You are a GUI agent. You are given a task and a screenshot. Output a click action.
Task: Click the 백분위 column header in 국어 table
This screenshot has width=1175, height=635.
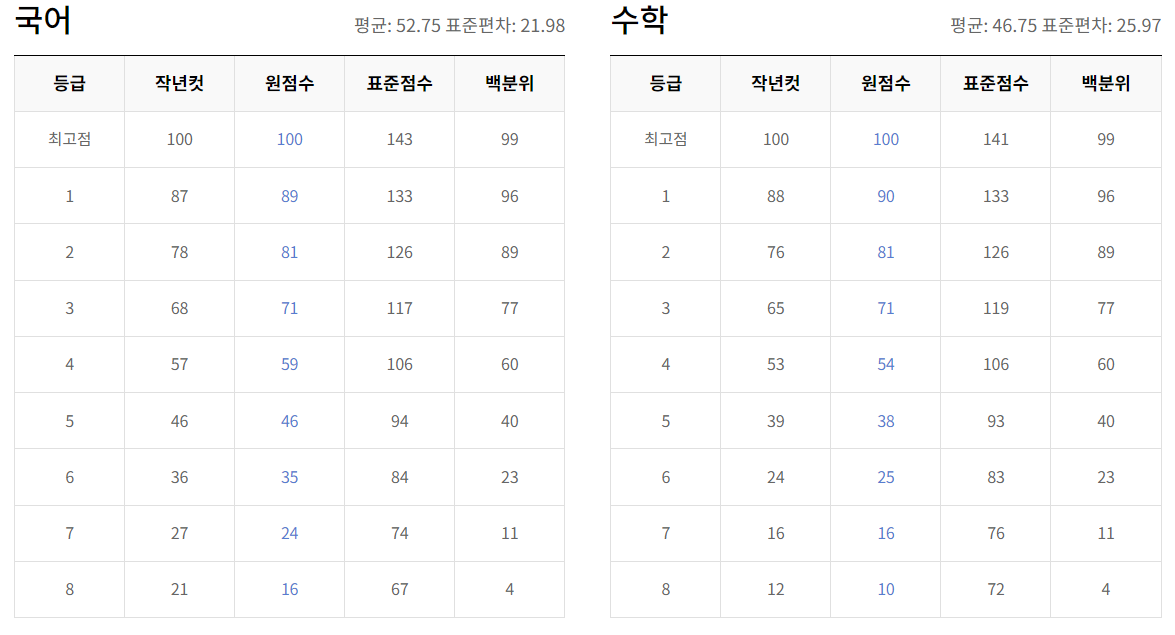point(510,83)
